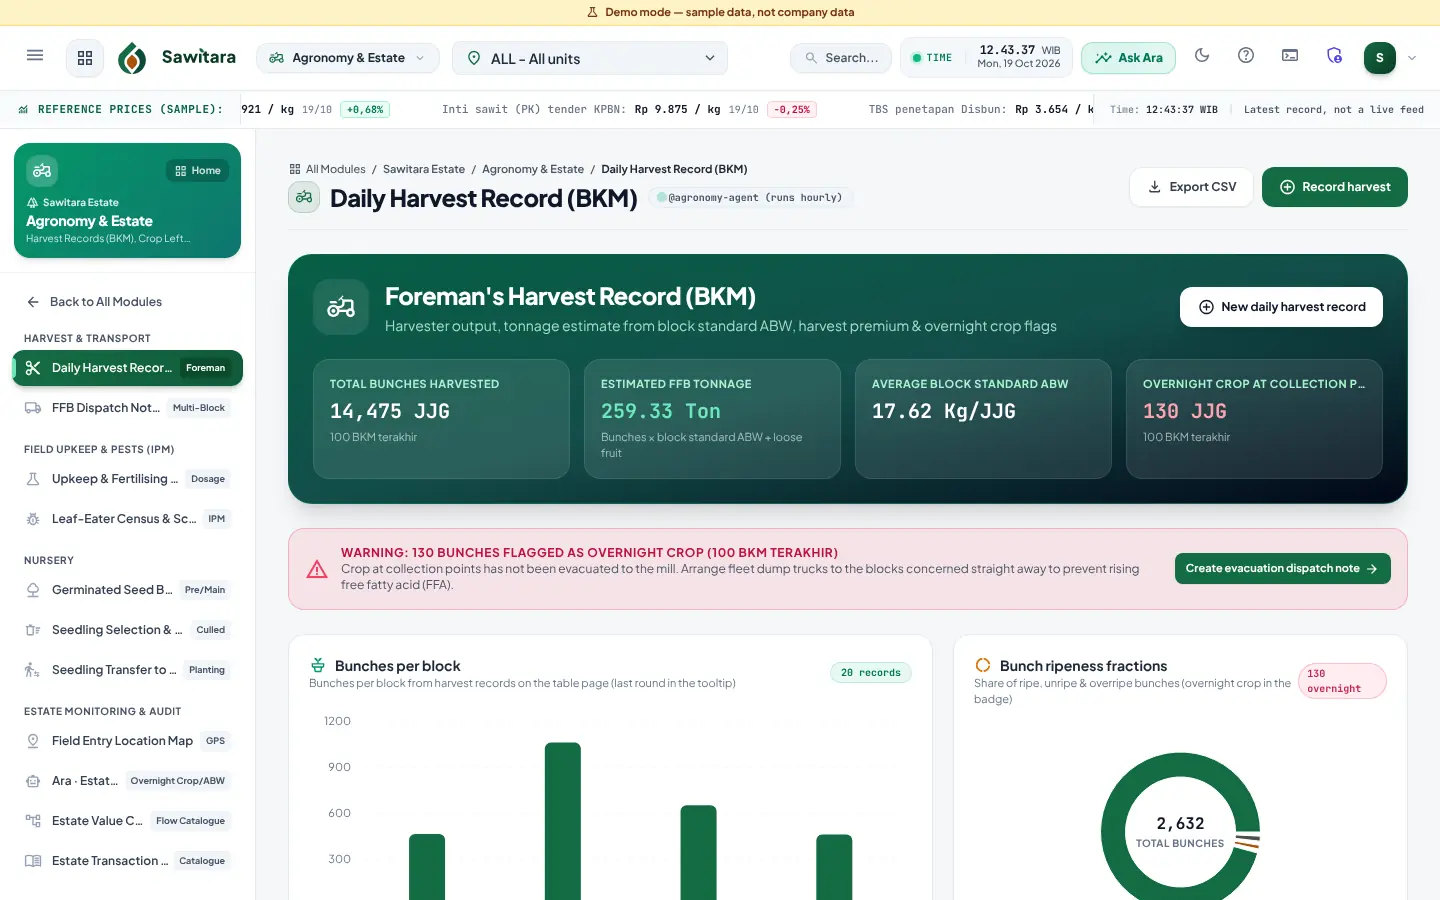Click the Overnight Crop 130 JJG card

1254,419
